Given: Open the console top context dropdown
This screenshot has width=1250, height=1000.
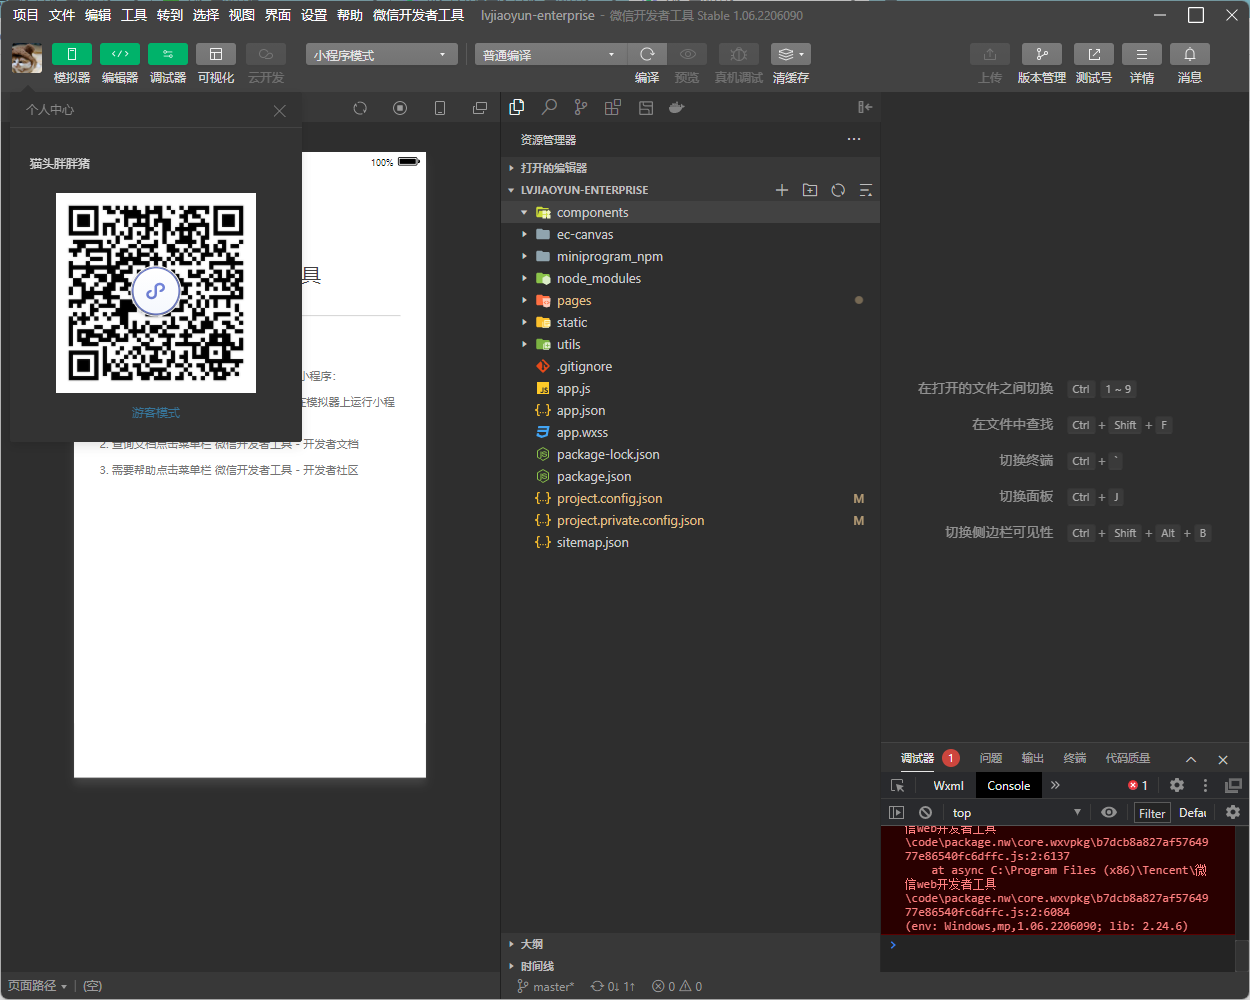Looking at the screenshot, I should tap(1016, 813).
